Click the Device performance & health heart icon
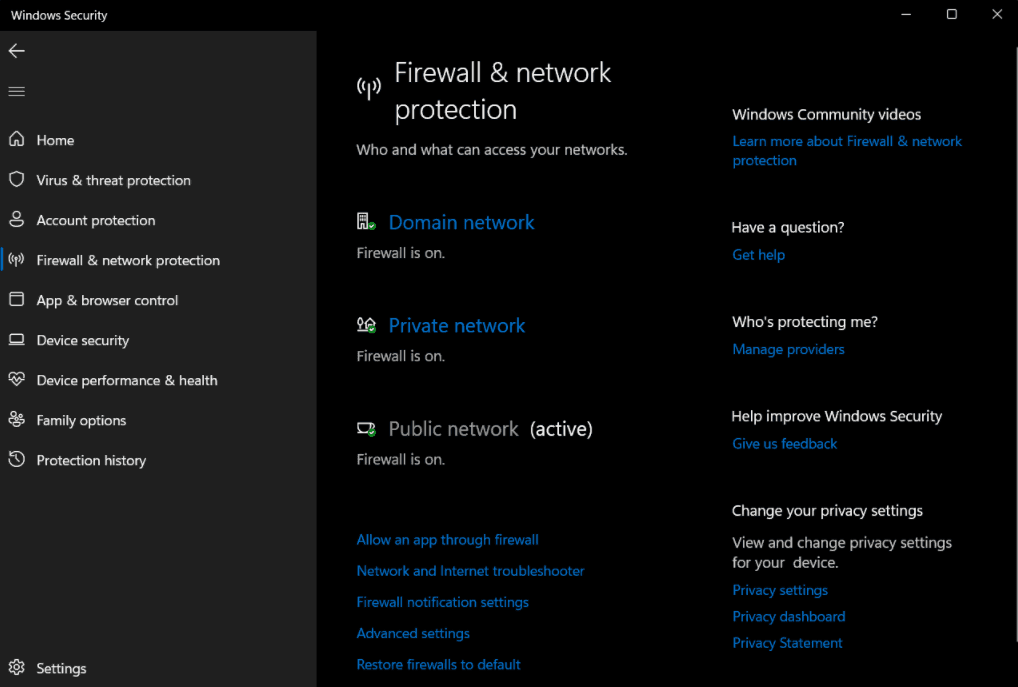The width and height of the screenshot is (1018, 687). (17, 379)
